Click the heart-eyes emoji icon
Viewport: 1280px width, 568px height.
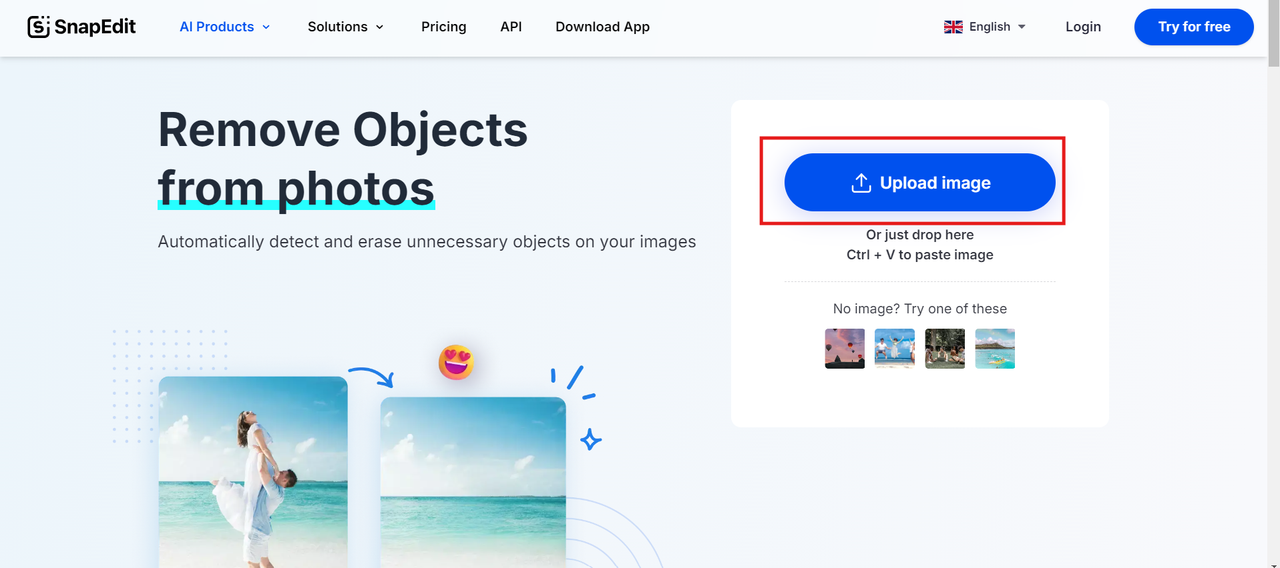tap(456, 362)
